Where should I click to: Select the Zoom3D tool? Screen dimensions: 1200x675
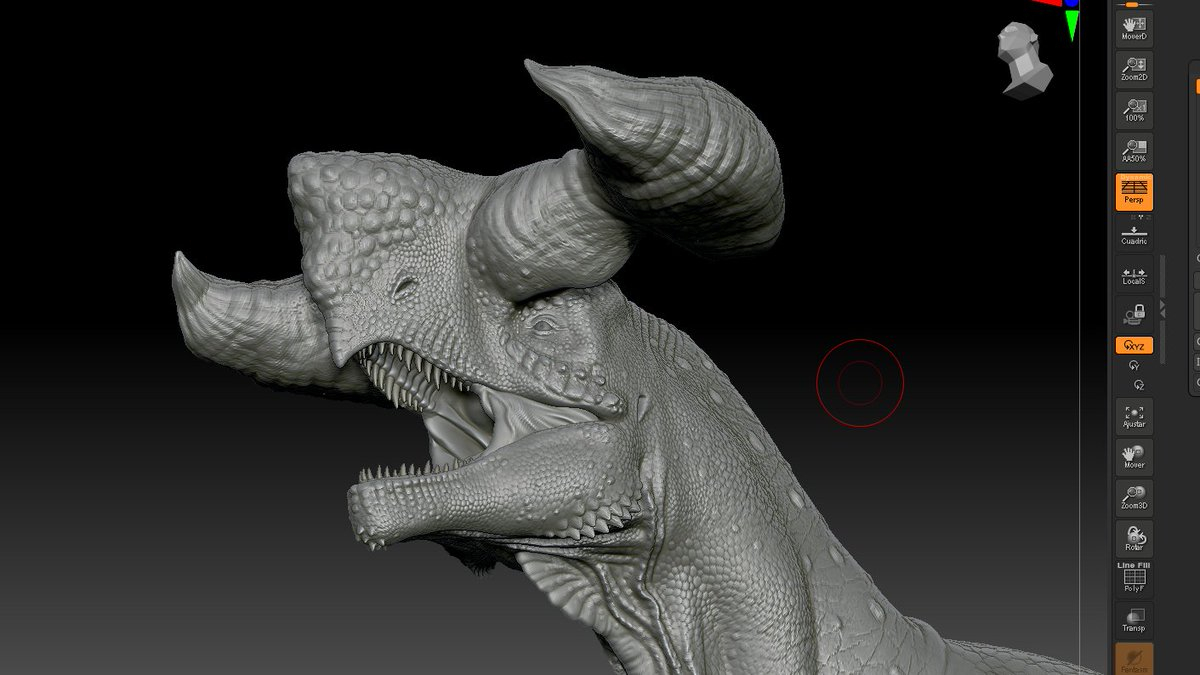(1134, 498)
